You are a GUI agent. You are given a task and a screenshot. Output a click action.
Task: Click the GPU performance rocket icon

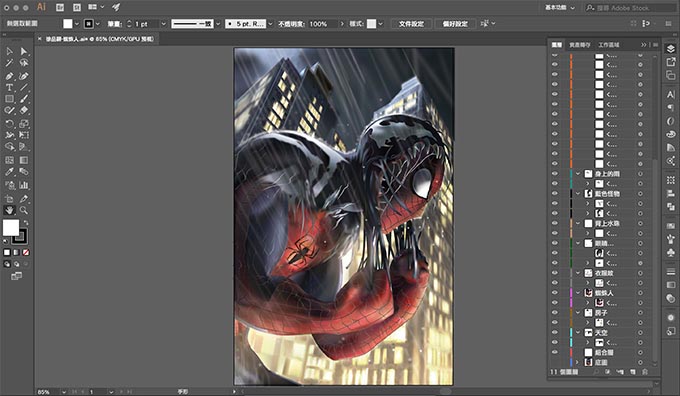tap(116, 7)
